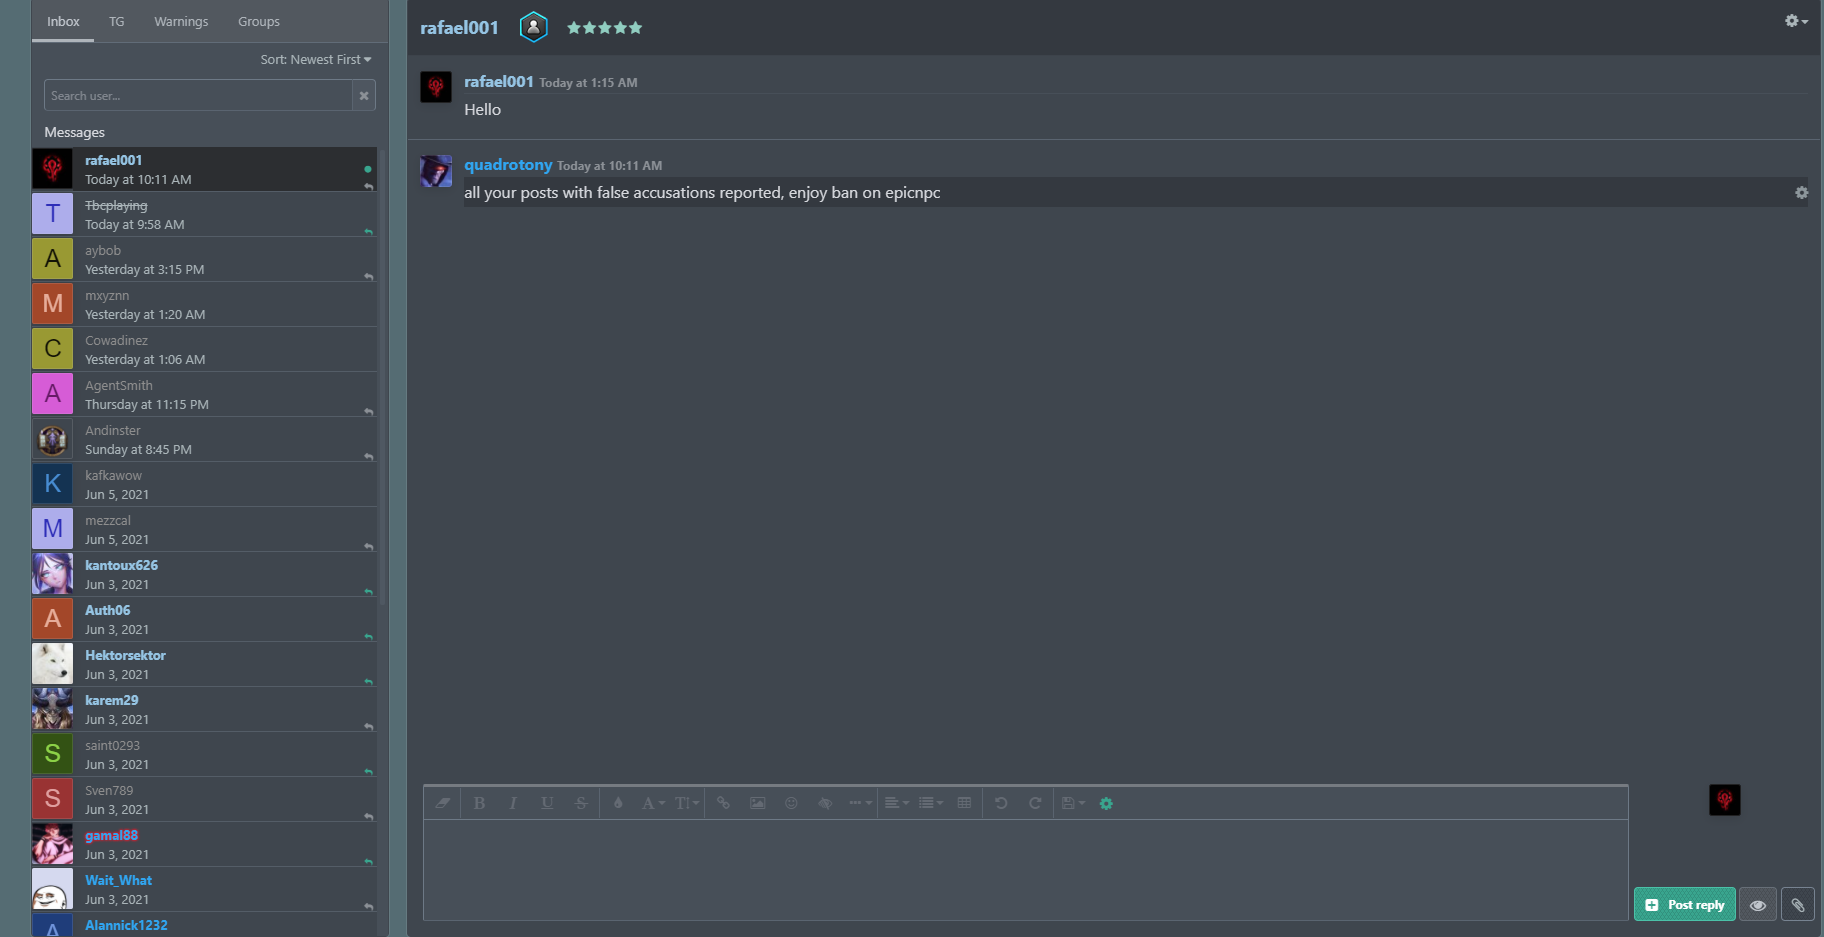Toggle bold formatting in editor
1824x937 pixels.
479,803
